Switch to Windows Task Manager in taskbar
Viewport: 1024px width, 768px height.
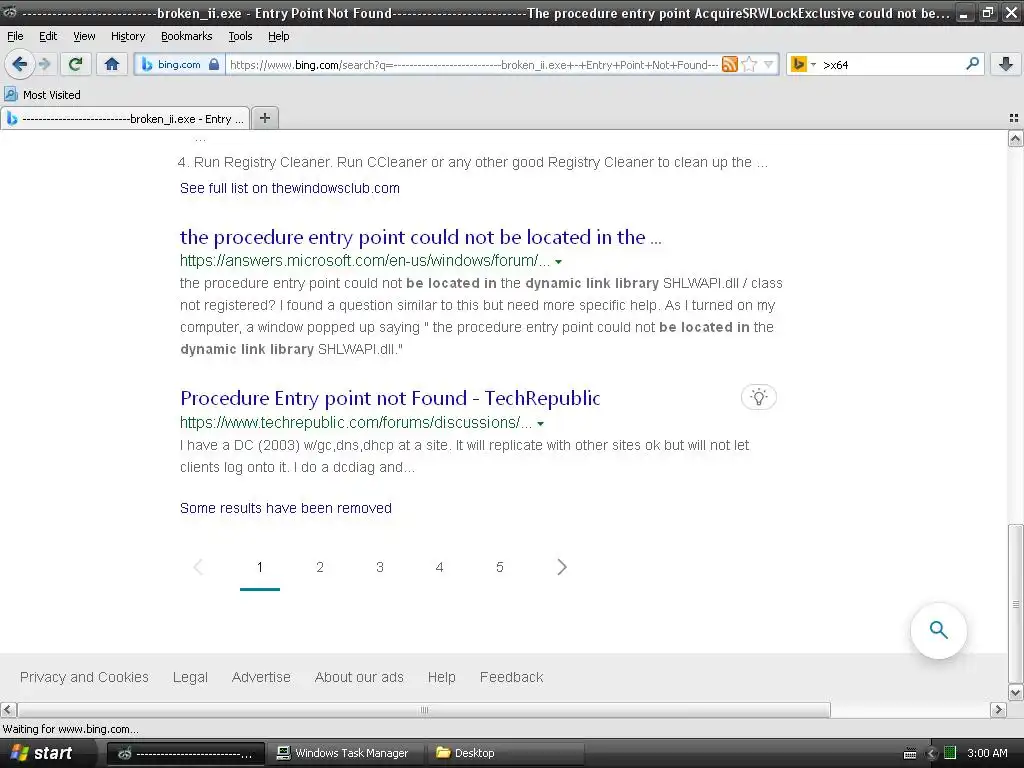click(344, 753)
